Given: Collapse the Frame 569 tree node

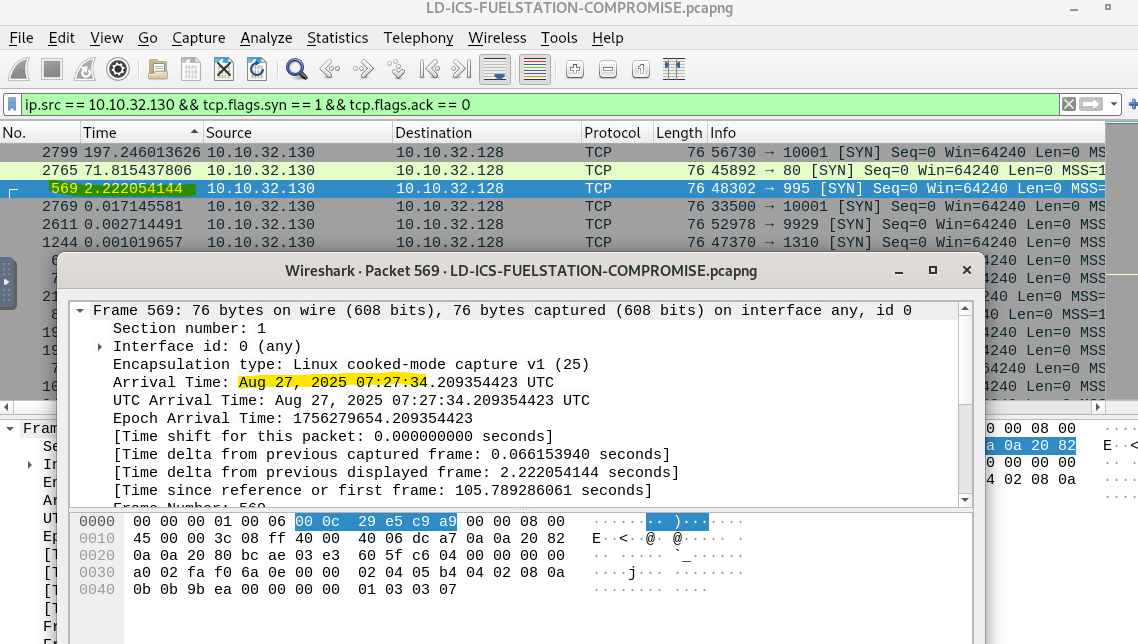Looking at the screenshot, I should 80,311.
